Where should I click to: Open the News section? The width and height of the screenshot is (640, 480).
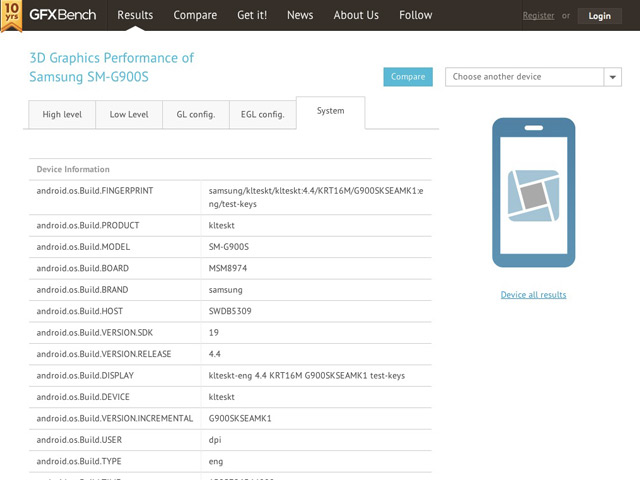point(300,15)
